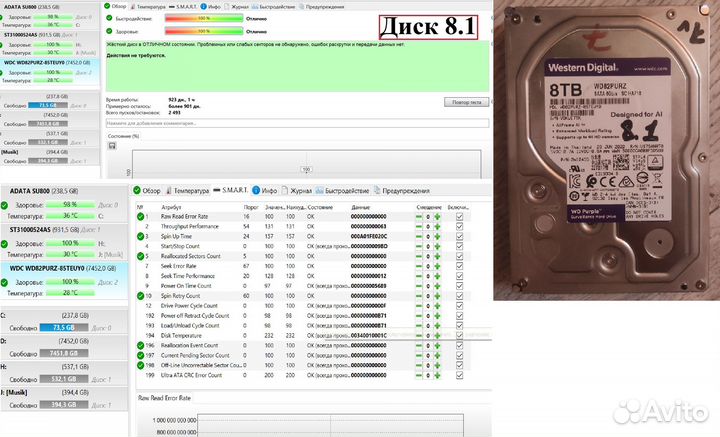This screenshot has height=437, width=720.
Task: Click the Здоровье 100 % gradient bar in Overview
Action: pyautogui.click(x=204, y=31)
